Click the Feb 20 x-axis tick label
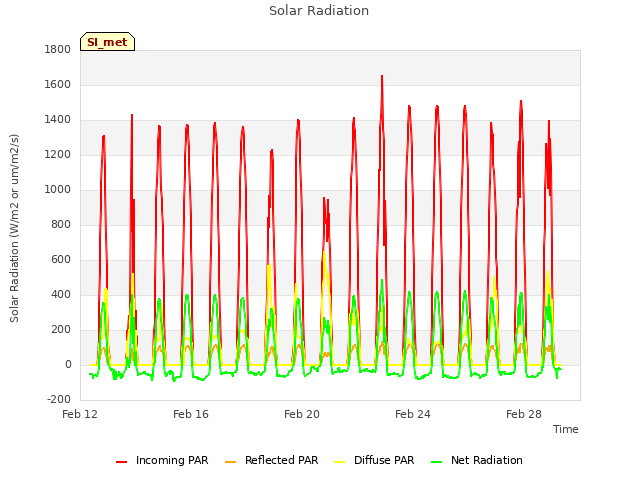Screen dimensions: 640x480 [x=302, y=414]
